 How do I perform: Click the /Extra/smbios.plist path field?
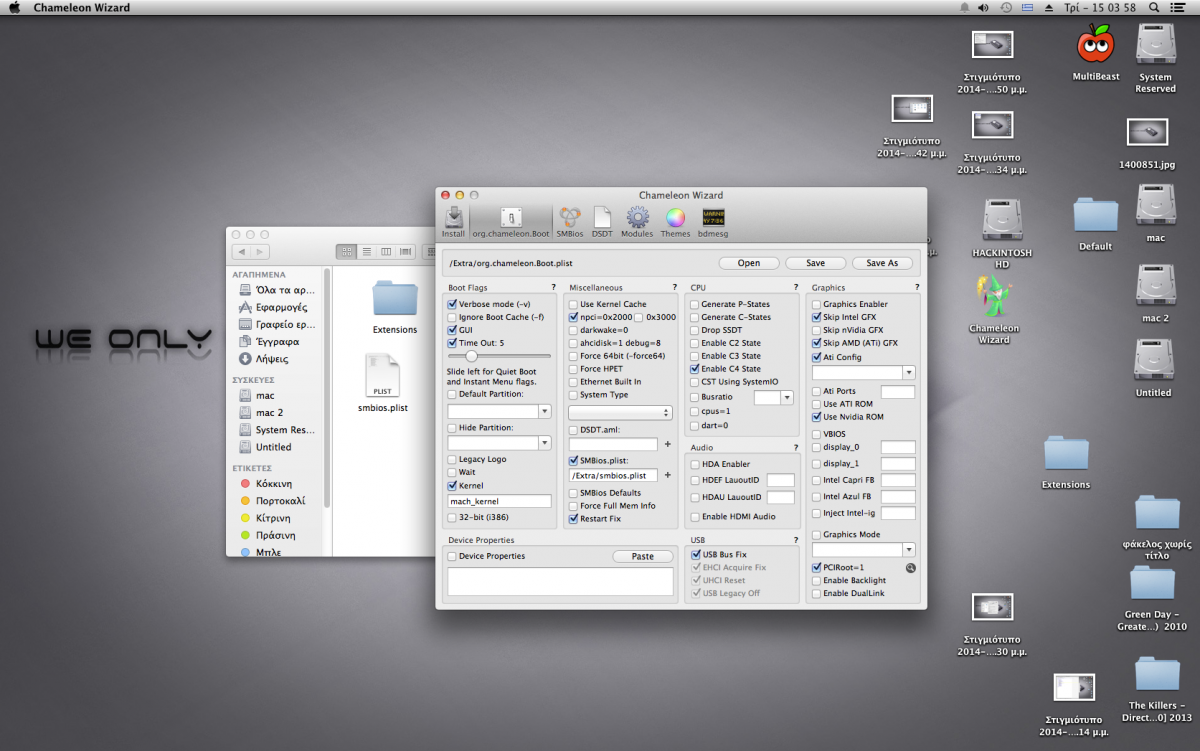click(613, 475)
